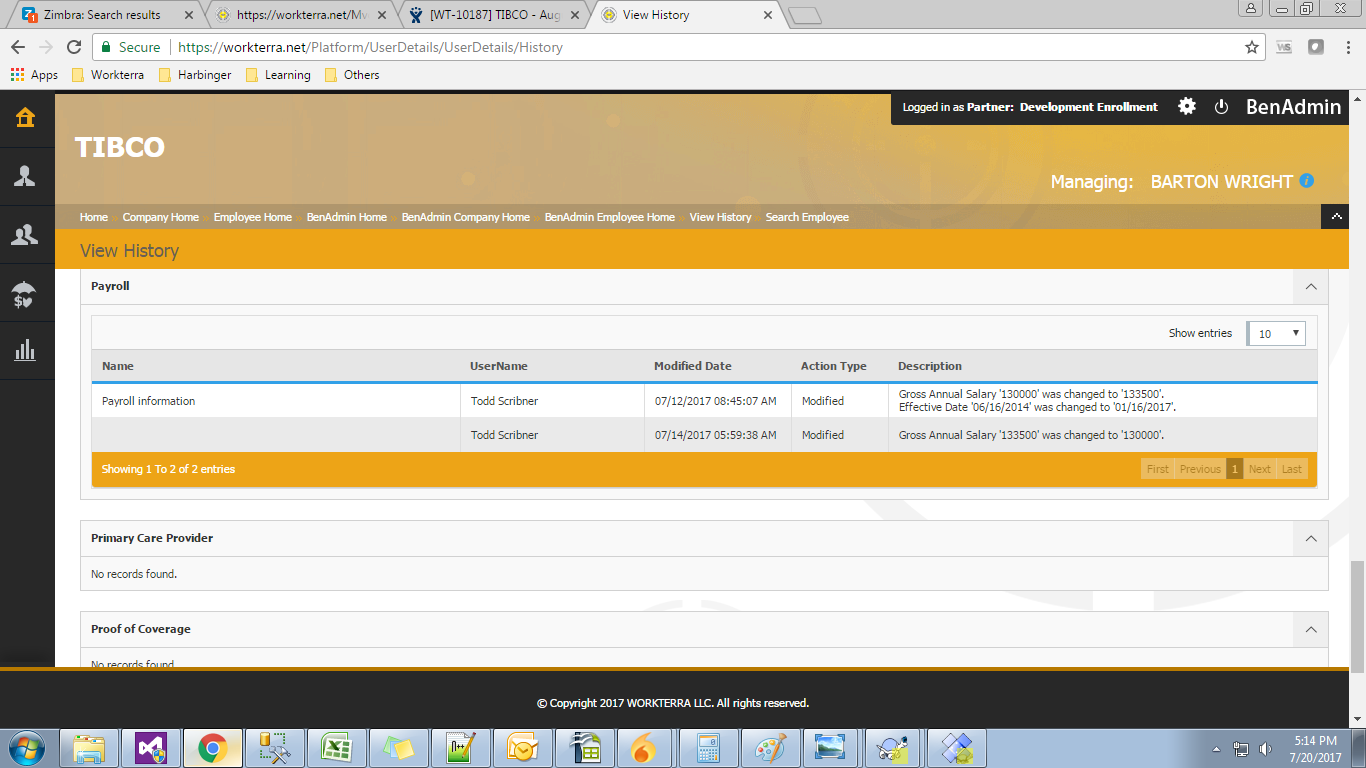
Task: Bookmark page with star icon
Action: click(1252, 47)
